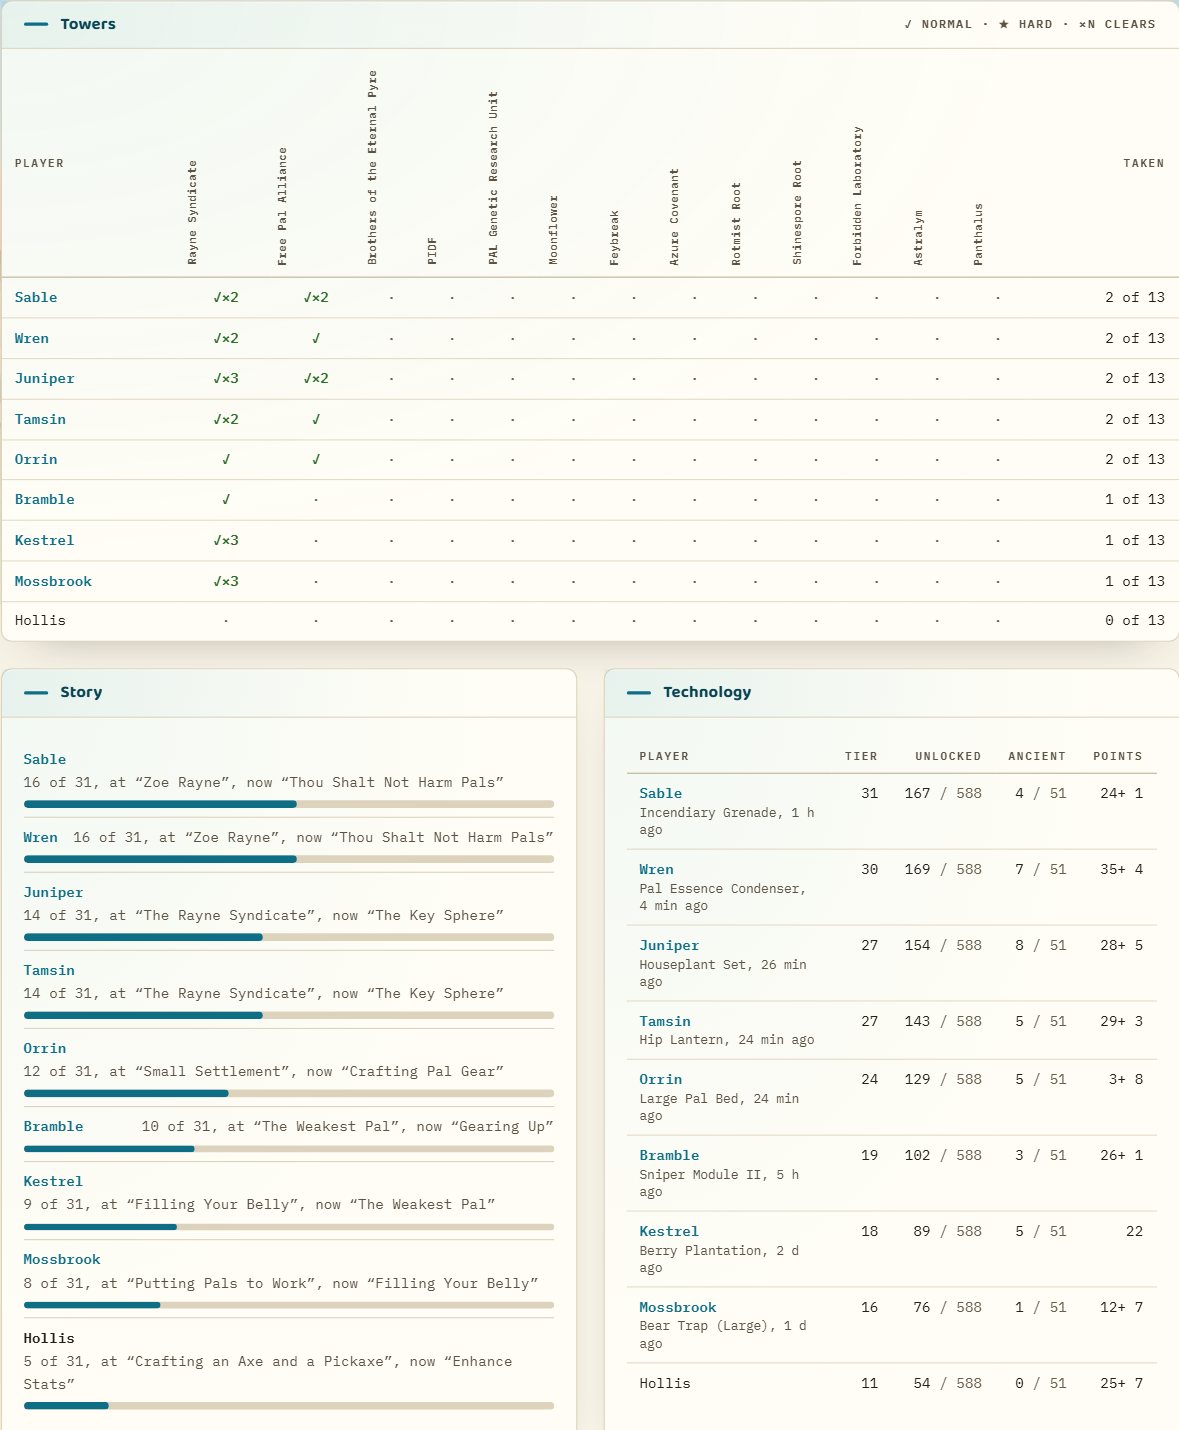Click the Technology section heading
Image resolution: width=1179 pixels, height=1430 pixels.
(707, 692)
